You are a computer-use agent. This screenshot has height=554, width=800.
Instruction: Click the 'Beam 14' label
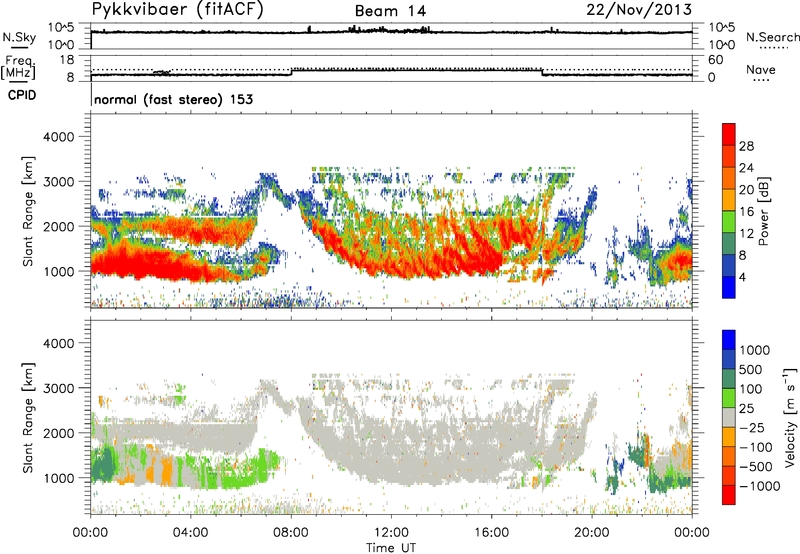[390, 11]
